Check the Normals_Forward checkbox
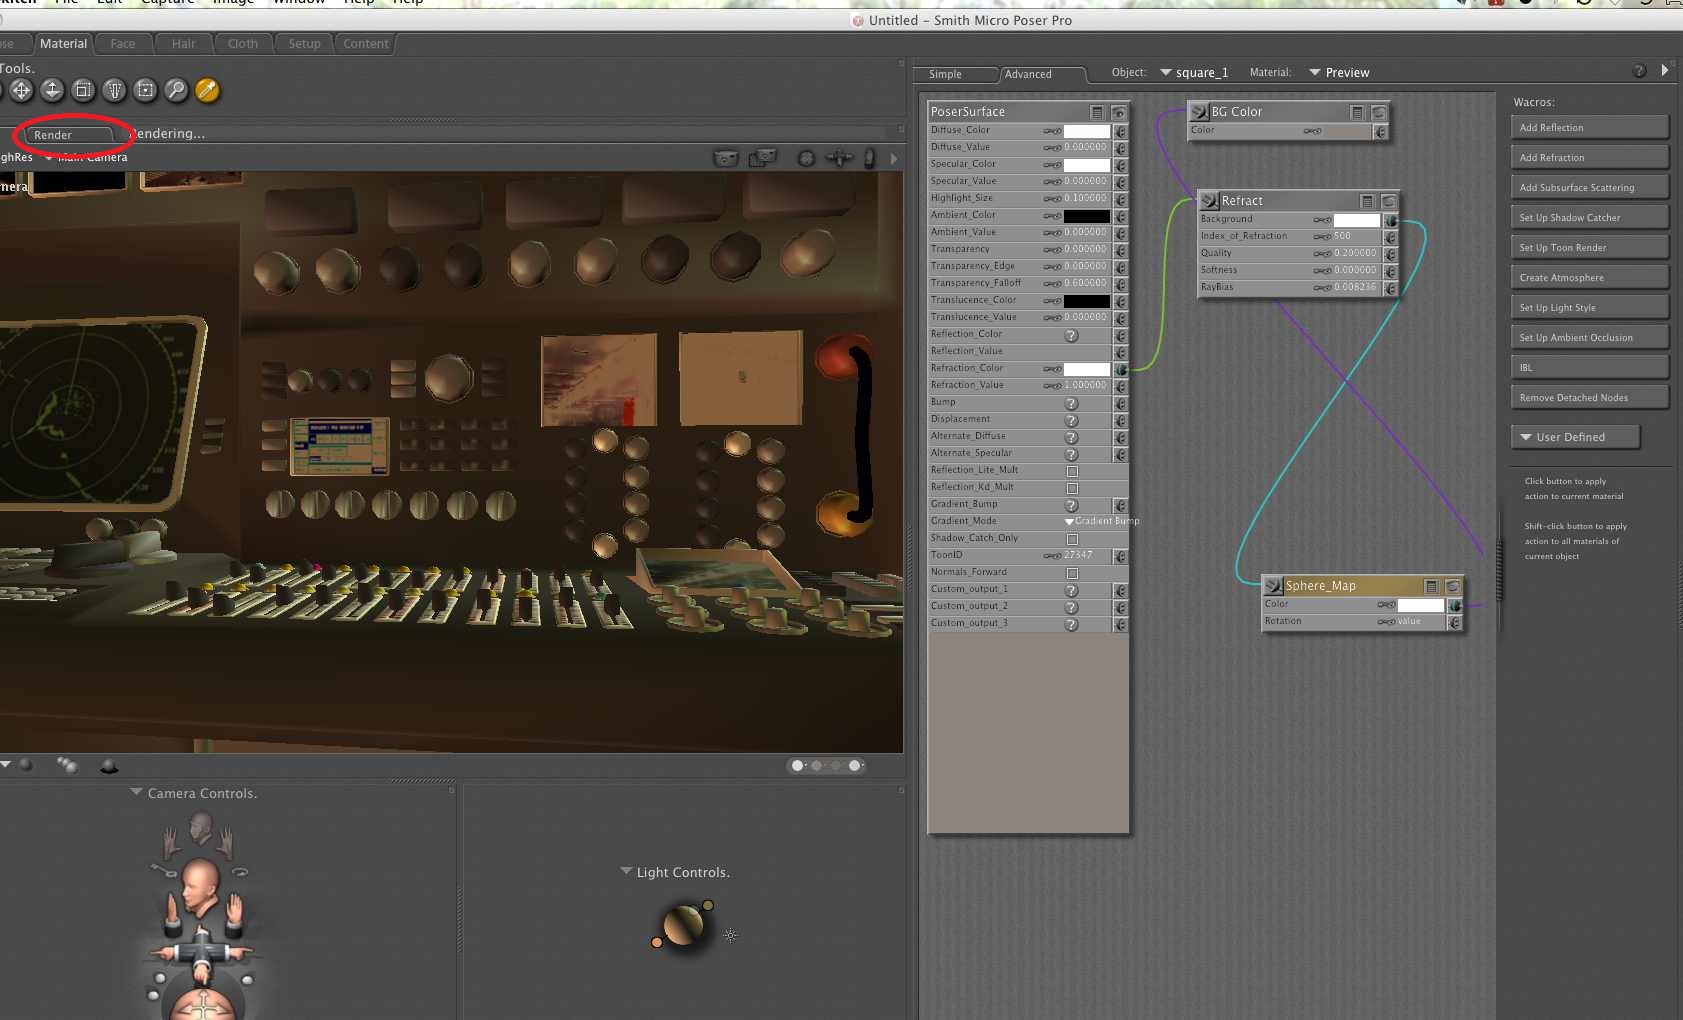 [x=1072, y=573]
